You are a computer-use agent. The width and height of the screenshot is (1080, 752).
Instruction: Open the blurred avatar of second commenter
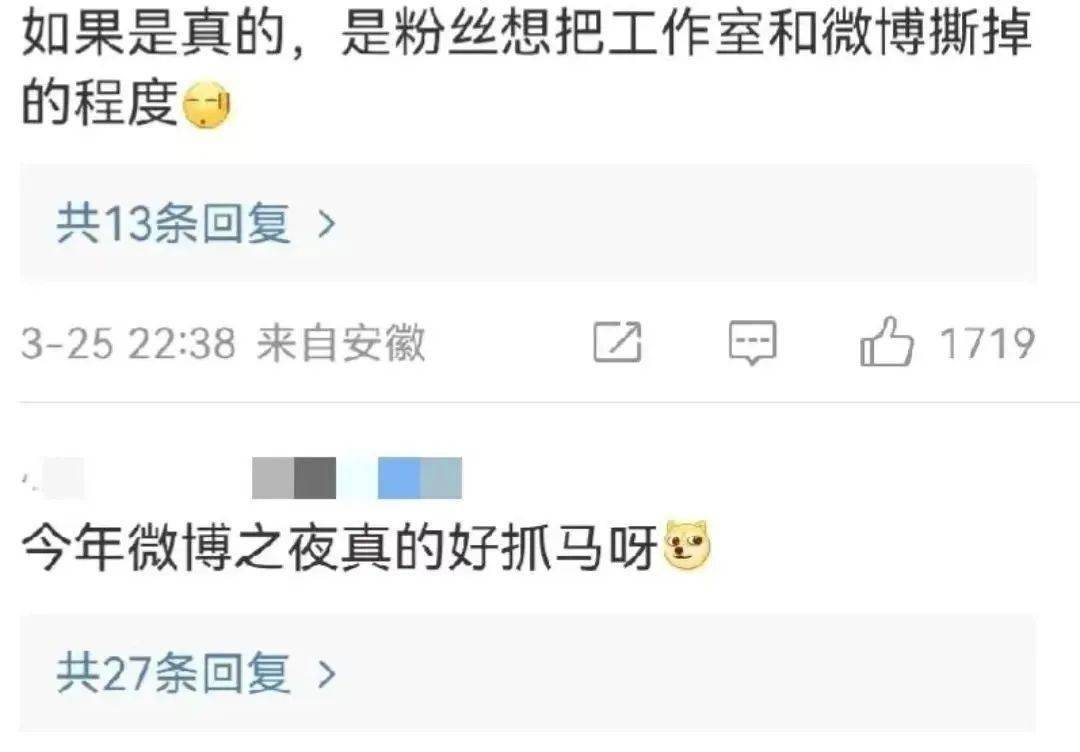[54, 477]
